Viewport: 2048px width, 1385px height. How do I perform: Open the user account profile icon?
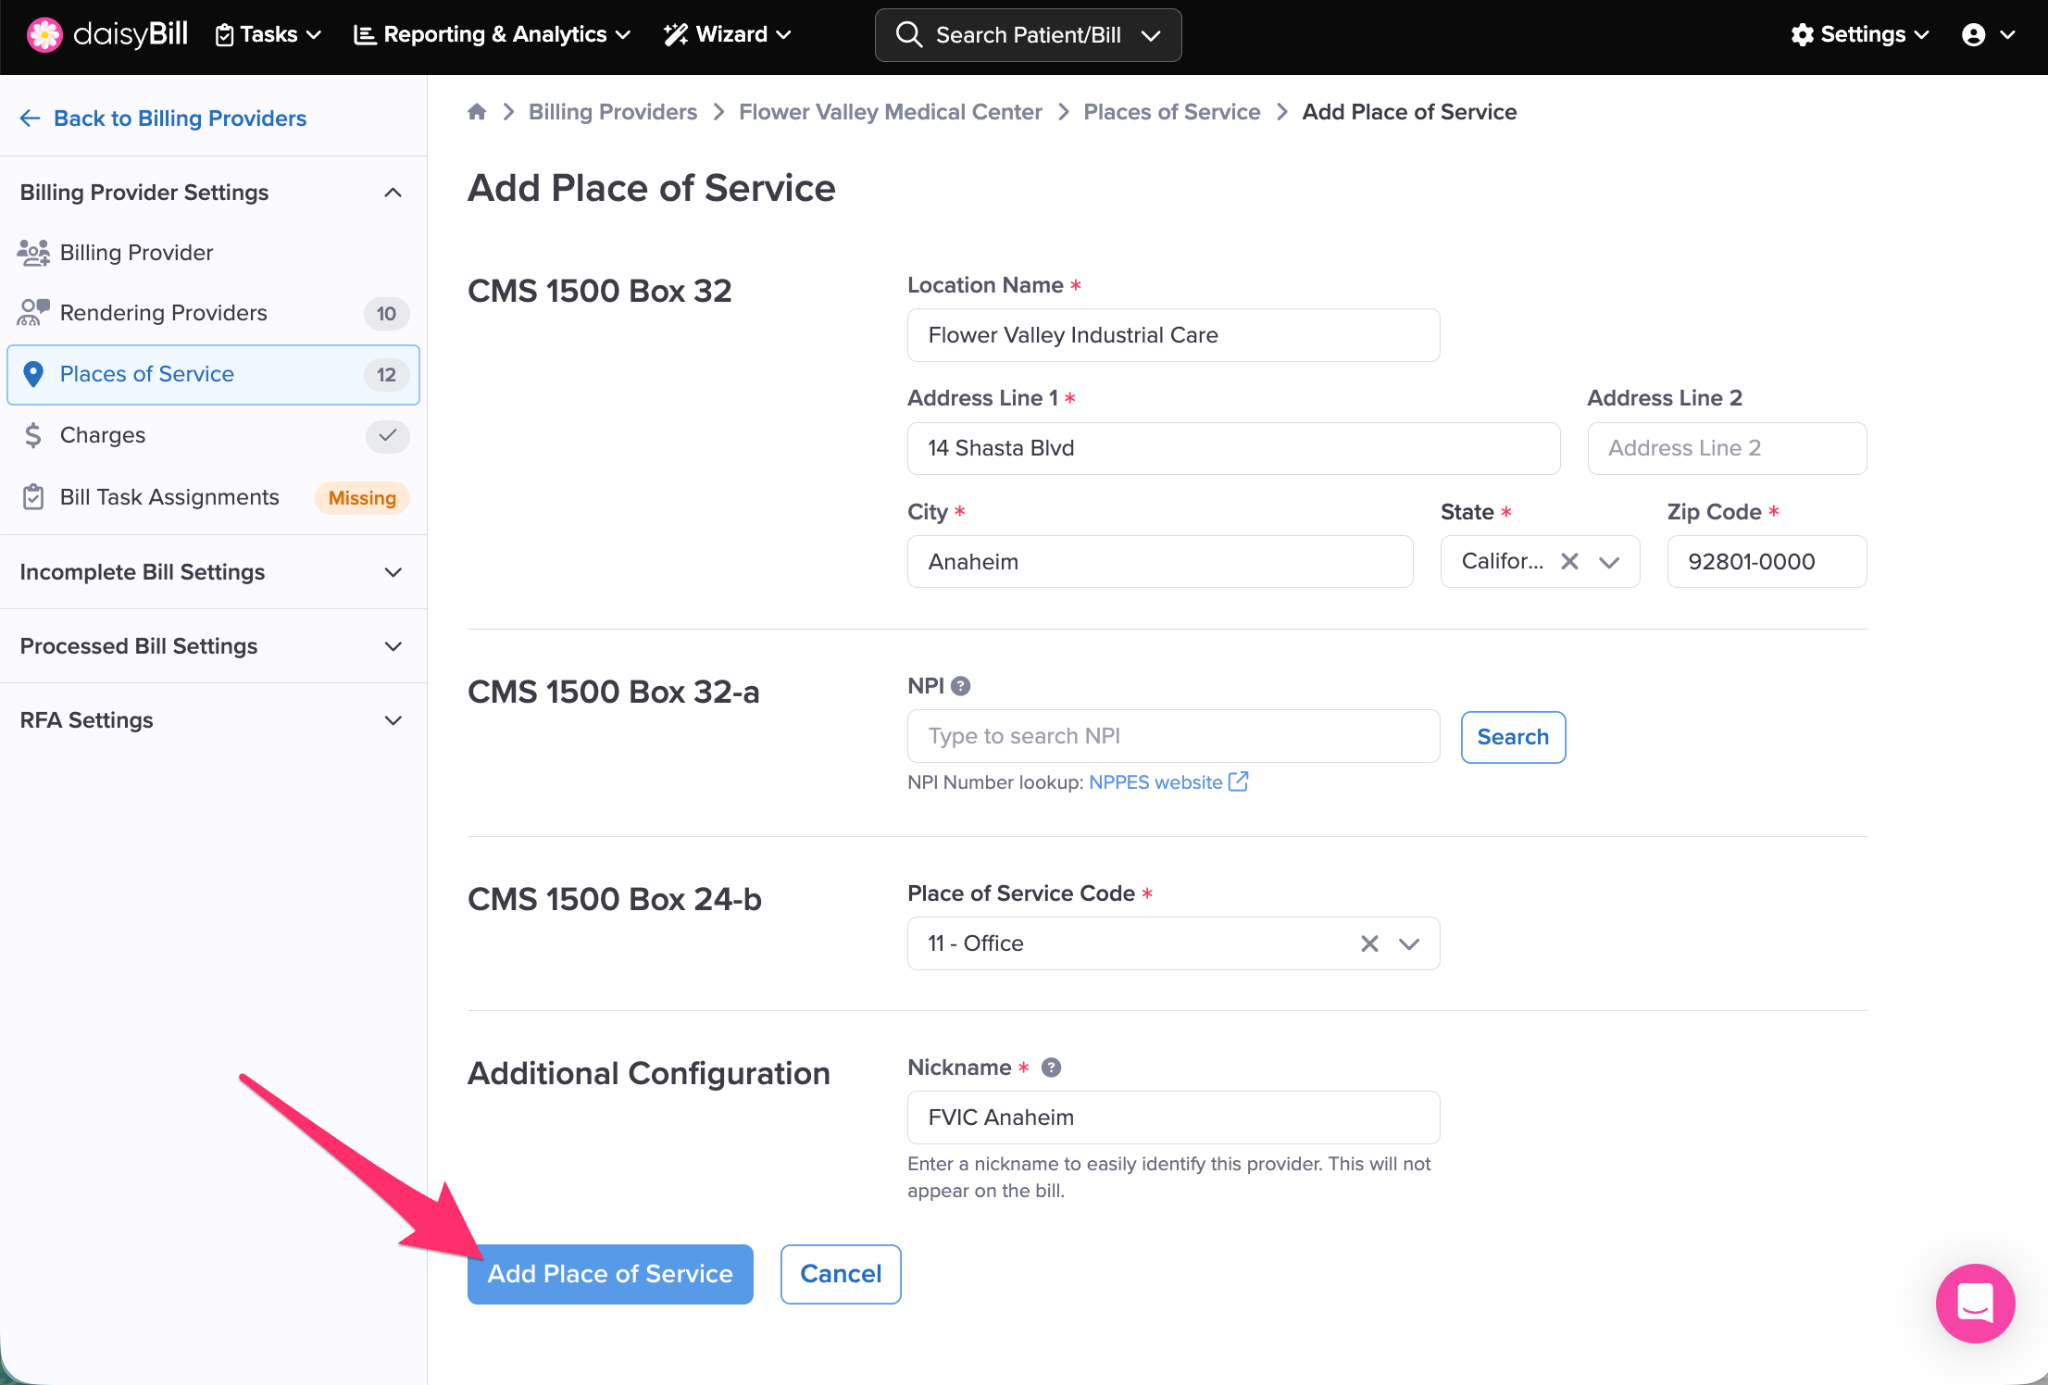tap(1974, 35)
